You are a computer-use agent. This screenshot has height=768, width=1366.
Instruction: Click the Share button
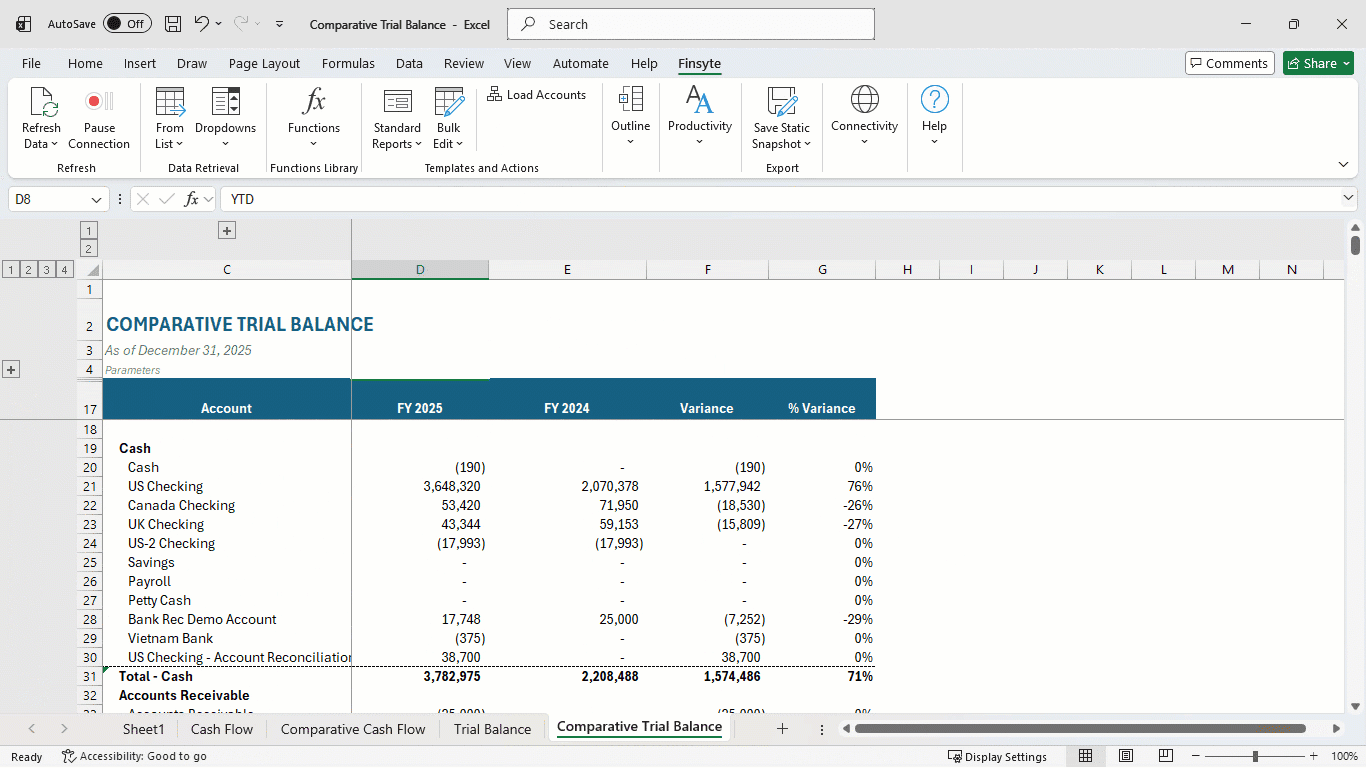(x=1318, y=63)
